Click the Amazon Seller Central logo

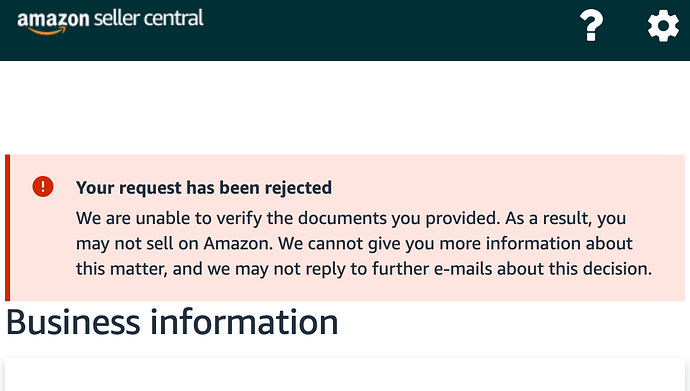(x=110, y=21)
